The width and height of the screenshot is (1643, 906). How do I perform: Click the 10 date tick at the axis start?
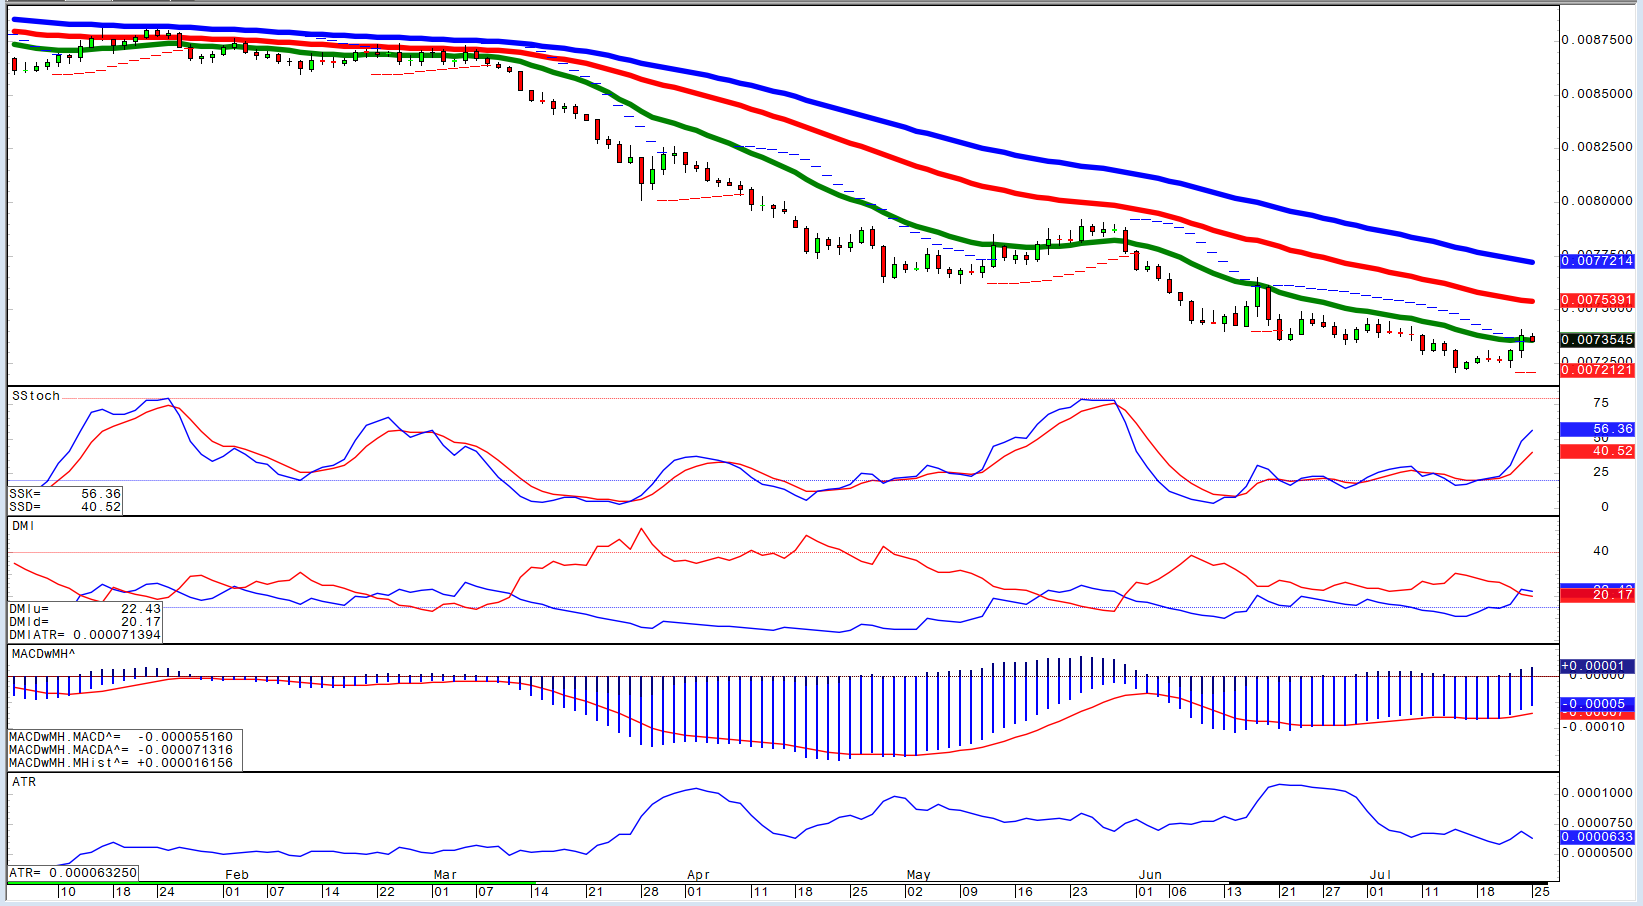(x=67, y=892)
